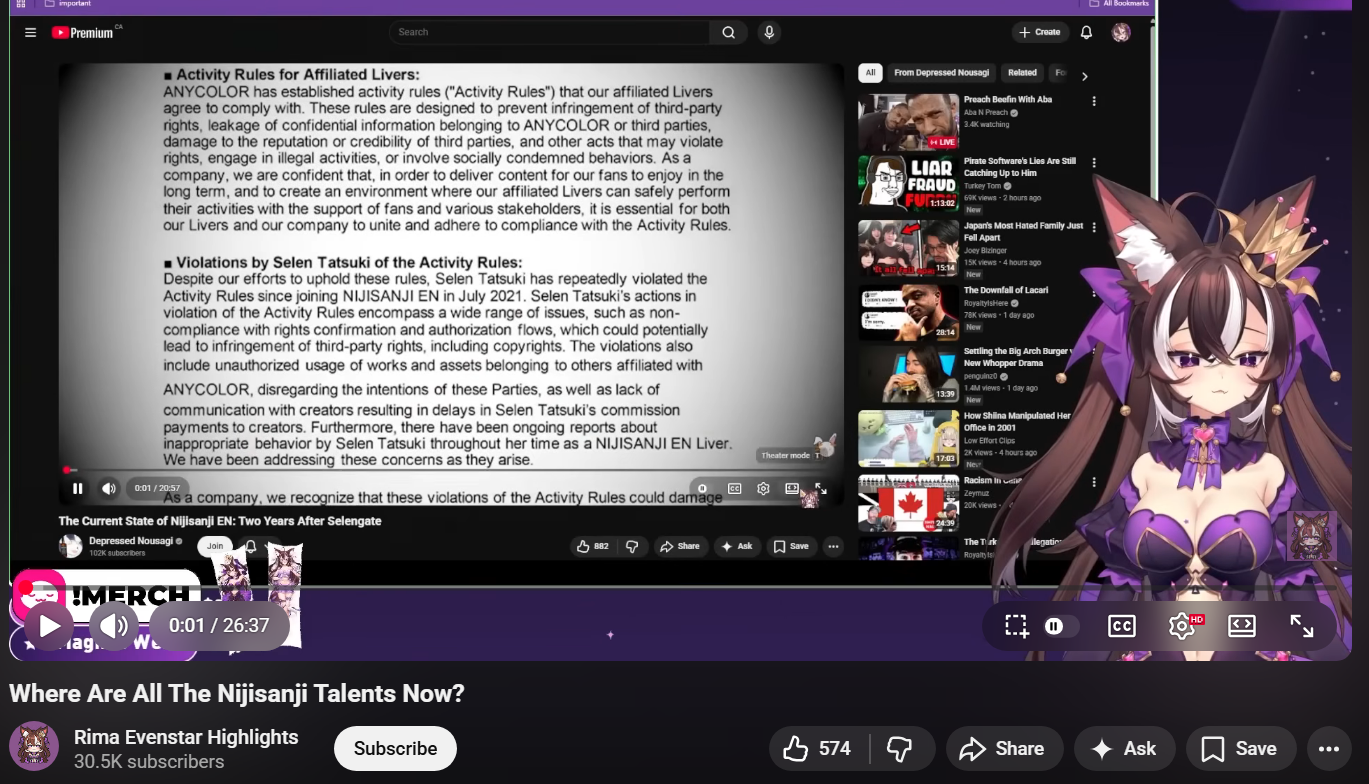Image resolution: width=1369 pixels, height=784 pixels.
Task: Open the Depressed Nousagi channel avatar
Action: 71,546
